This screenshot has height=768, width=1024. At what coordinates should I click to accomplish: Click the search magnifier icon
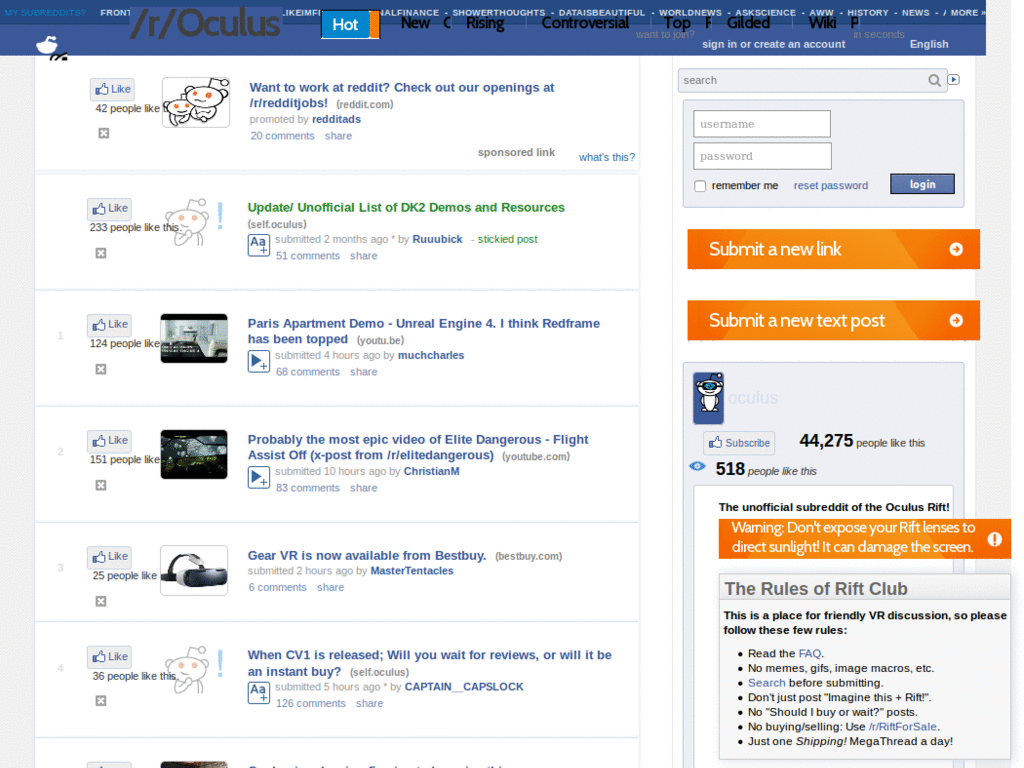[935, 80]
